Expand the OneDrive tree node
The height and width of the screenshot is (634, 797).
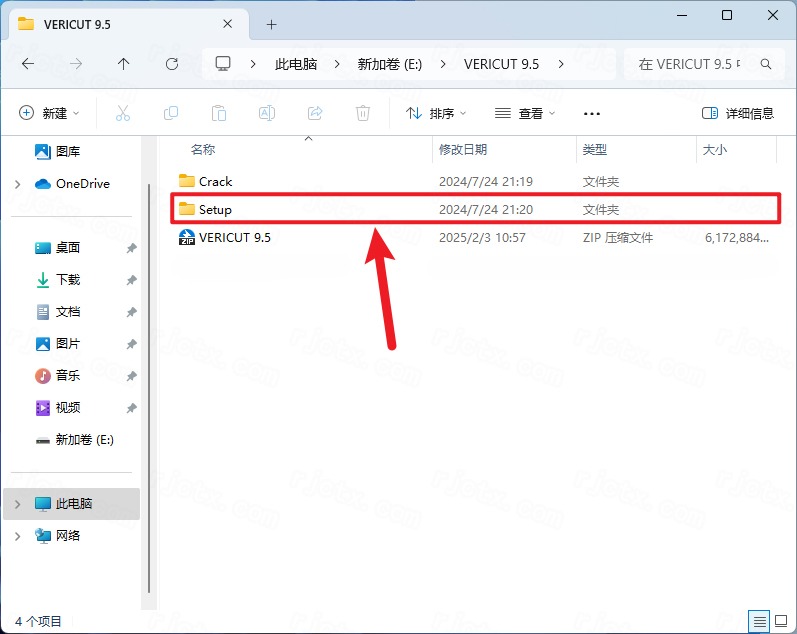click(18, 184)
